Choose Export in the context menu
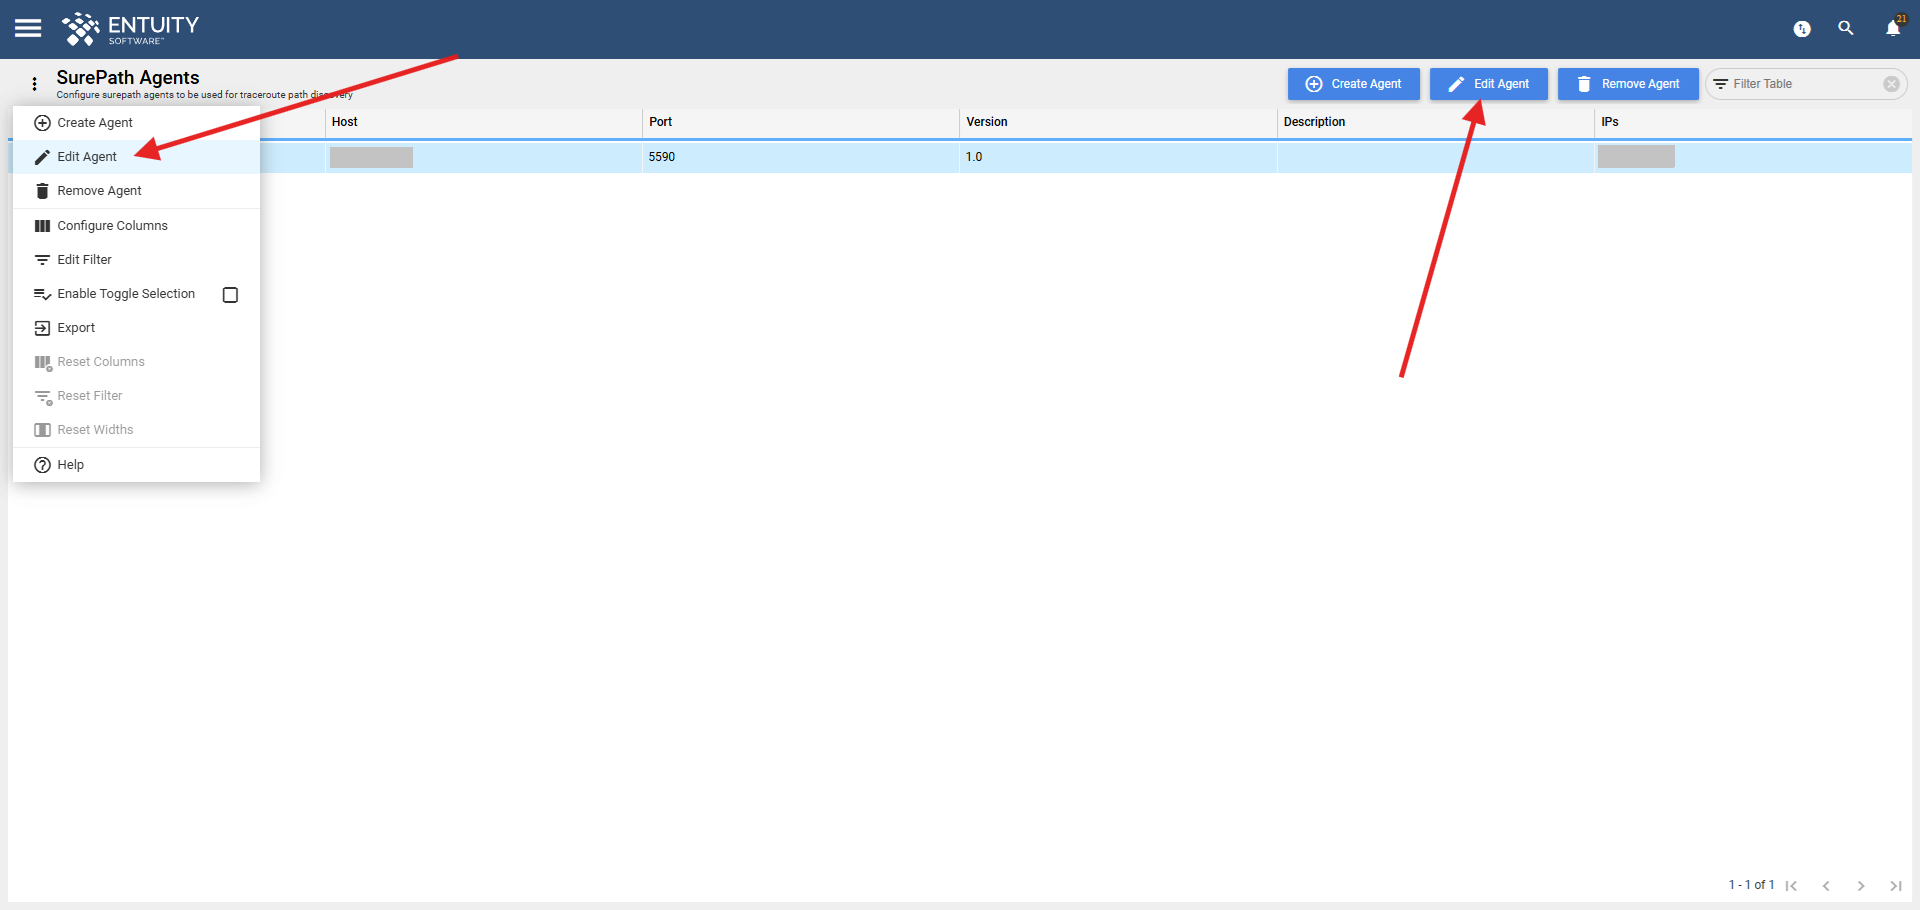This screenshot has width=1920, height=910. [136, 328]
